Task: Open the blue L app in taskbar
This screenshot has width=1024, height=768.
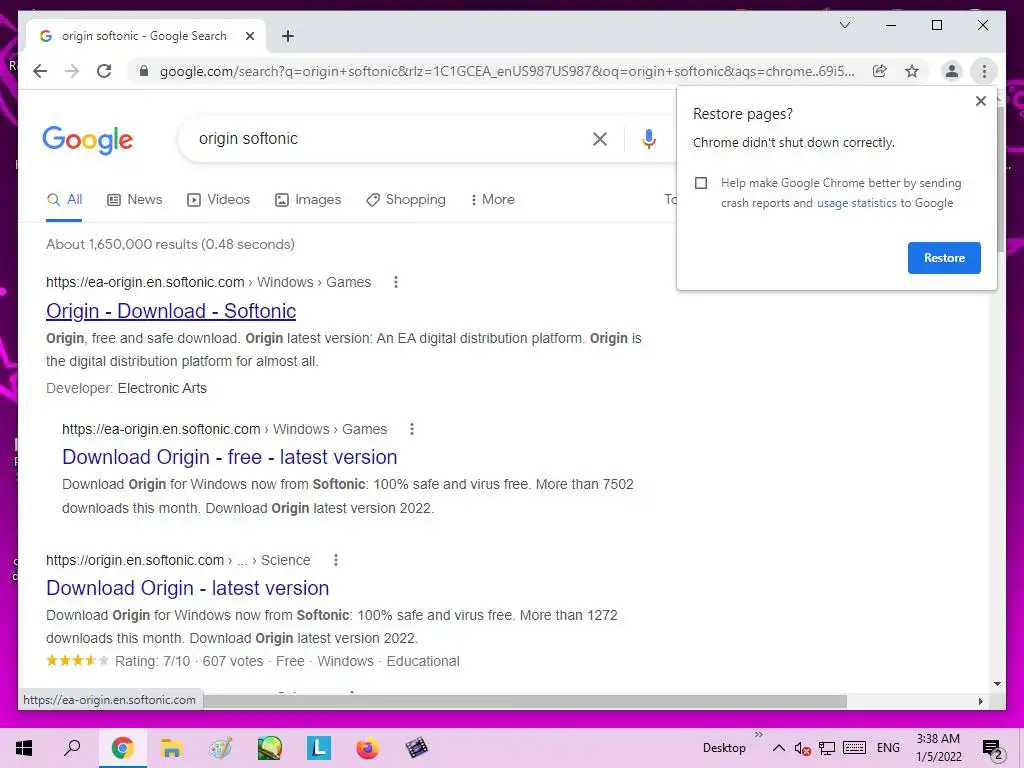Action: [x=319, y=748]
